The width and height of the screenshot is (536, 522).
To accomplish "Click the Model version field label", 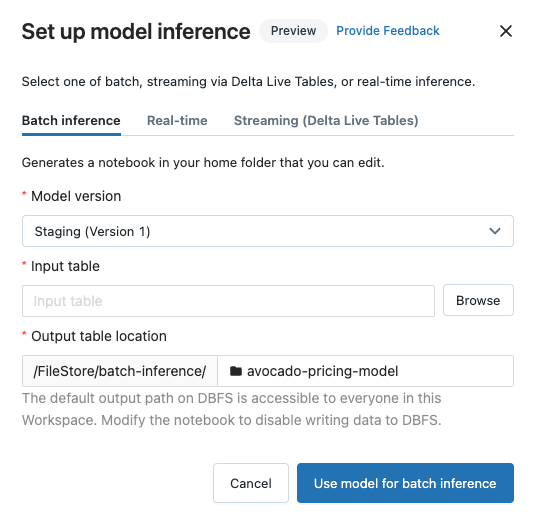I will point(76,196).
